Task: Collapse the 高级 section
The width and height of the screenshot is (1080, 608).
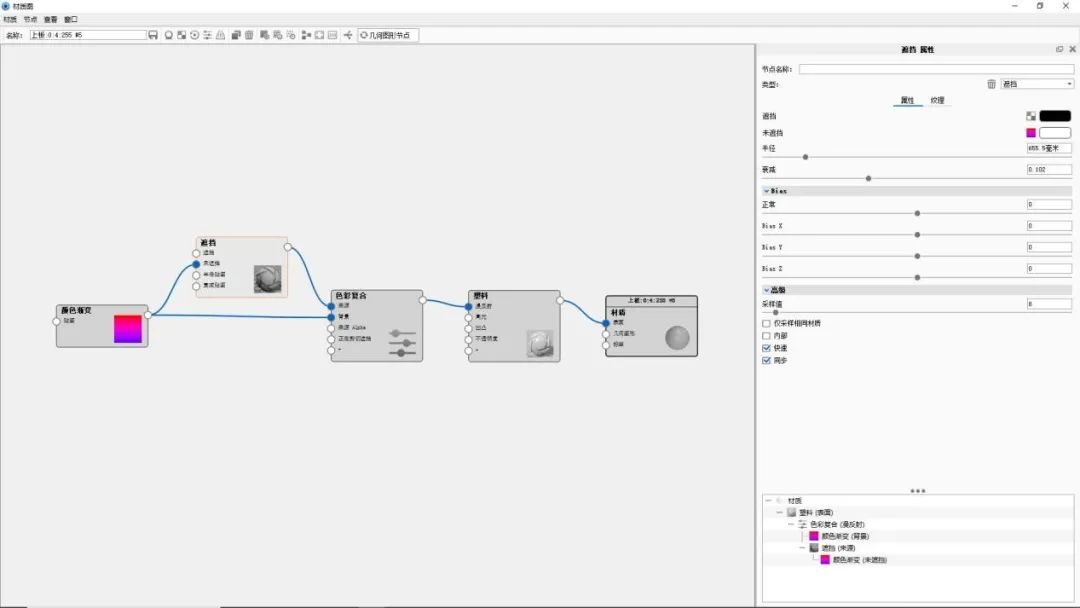Action: tap(767, 290)
